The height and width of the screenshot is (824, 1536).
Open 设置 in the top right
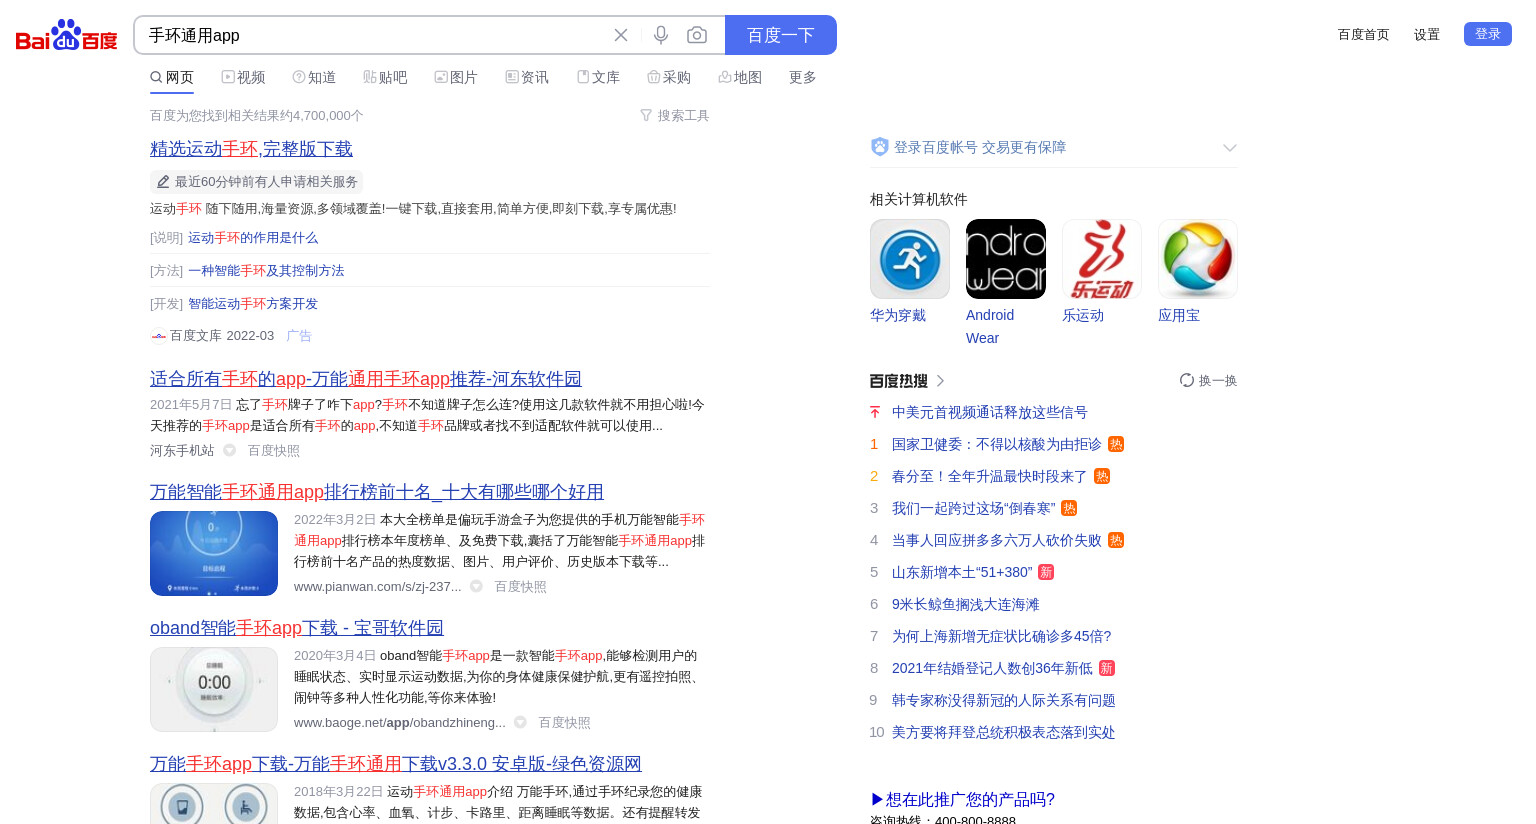pyautogui.click(x=1427, y=34)
